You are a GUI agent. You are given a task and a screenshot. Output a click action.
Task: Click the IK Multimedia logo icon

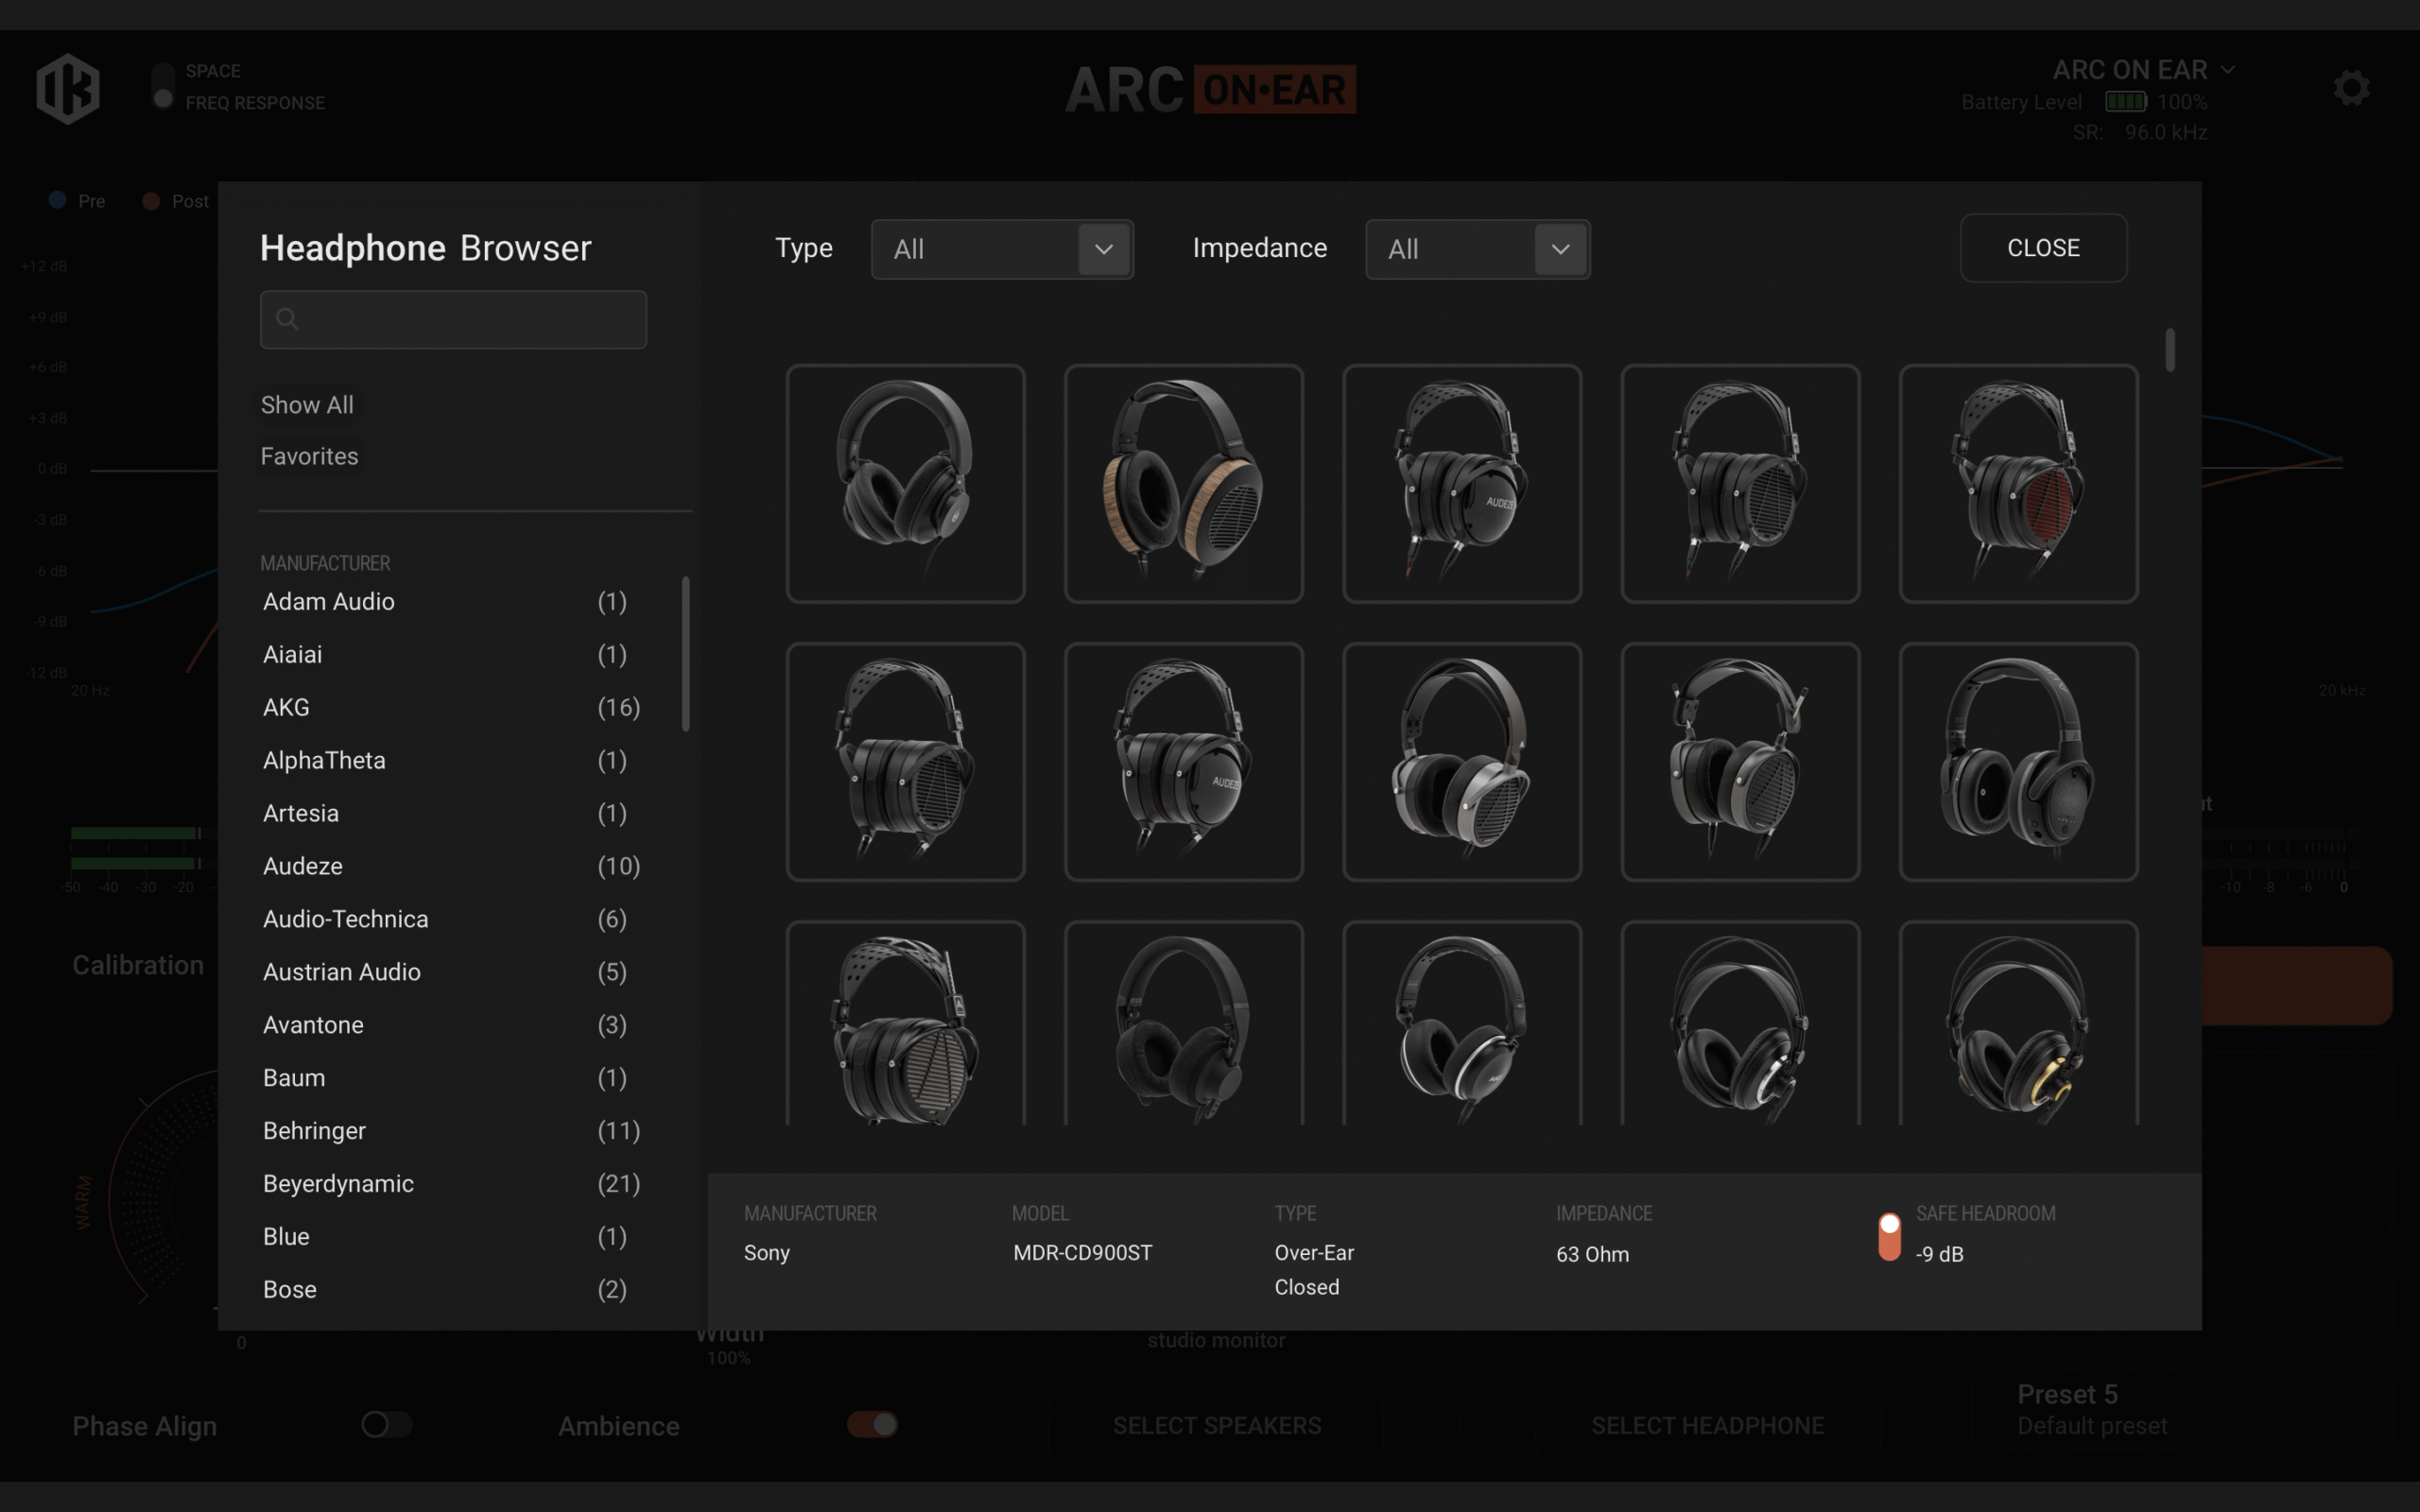(x=68, y=88)
